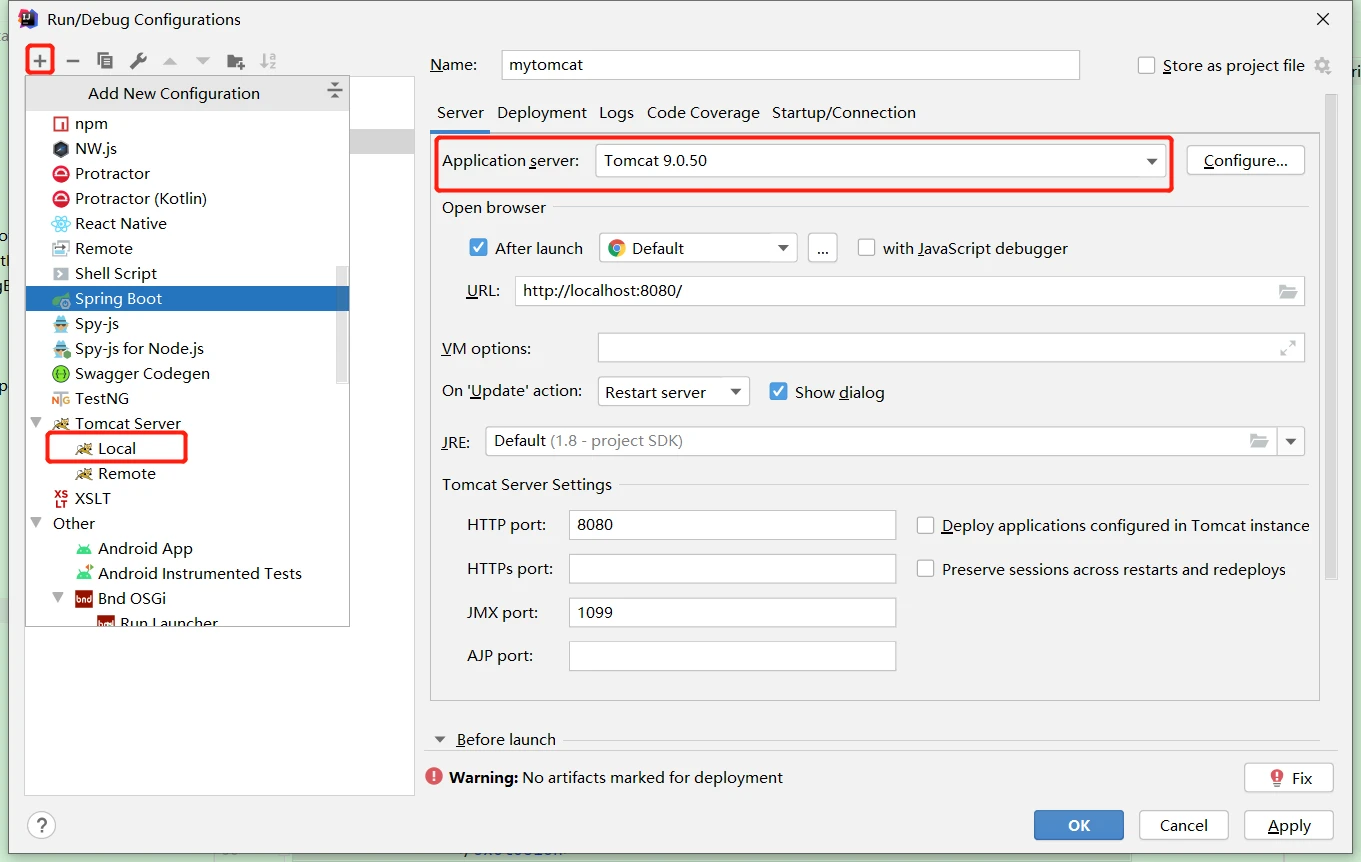
Task: Click the JMX port input field
Action: pos(732,612)
